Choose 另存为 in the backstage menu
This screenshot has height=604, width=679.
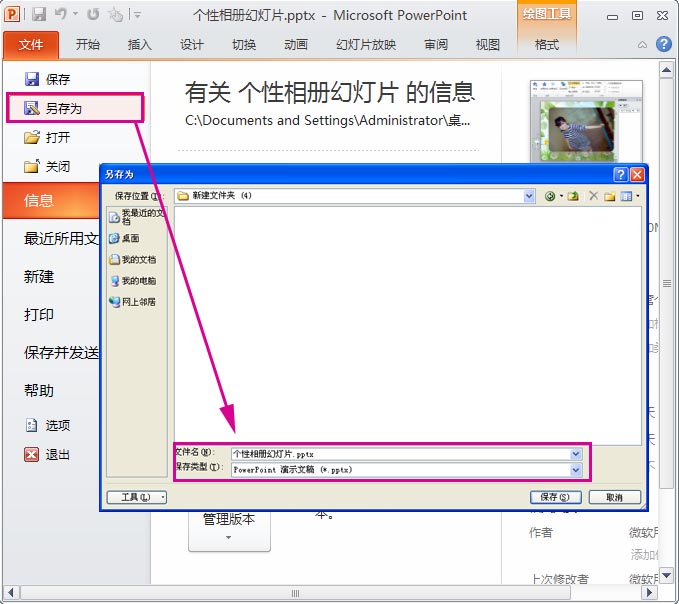click(x=74, y=108)
